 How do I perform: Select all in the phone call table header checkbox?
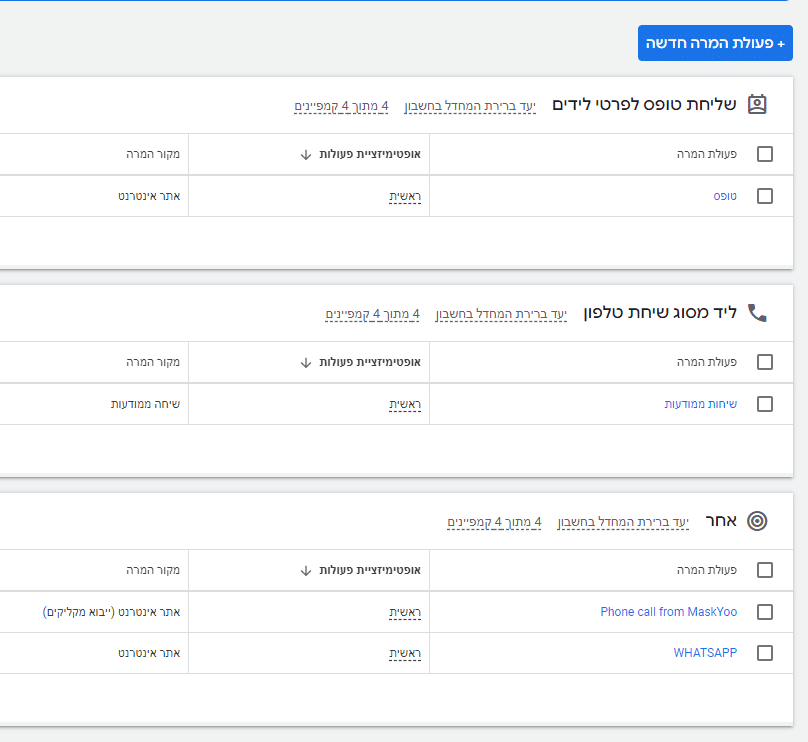click(765, 362)
